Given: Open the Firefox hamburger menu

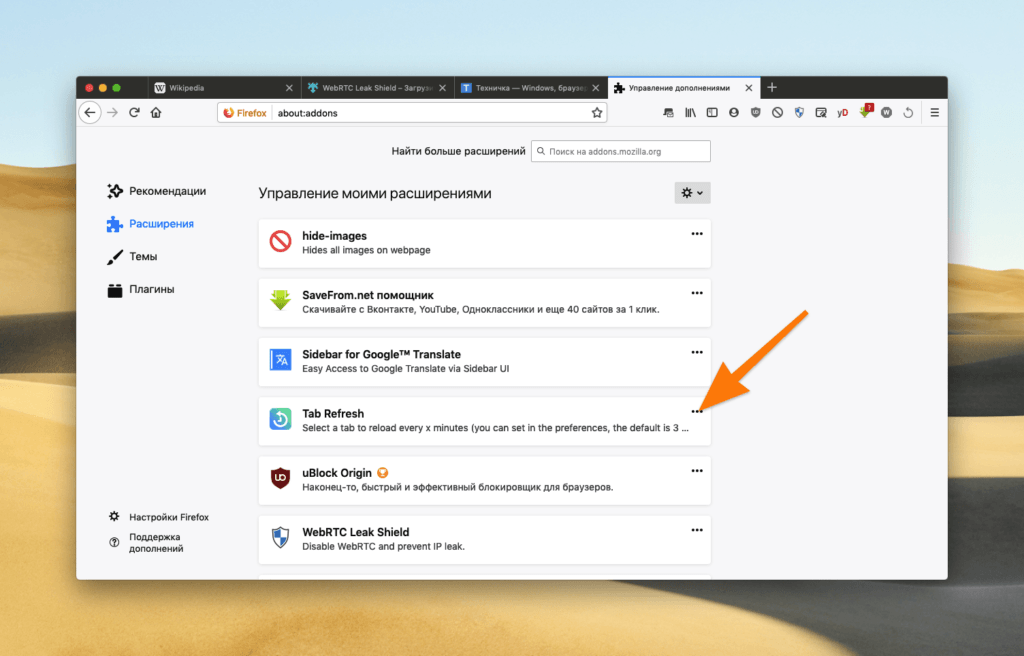Looking at the screenshot, I should pos(935,112).
